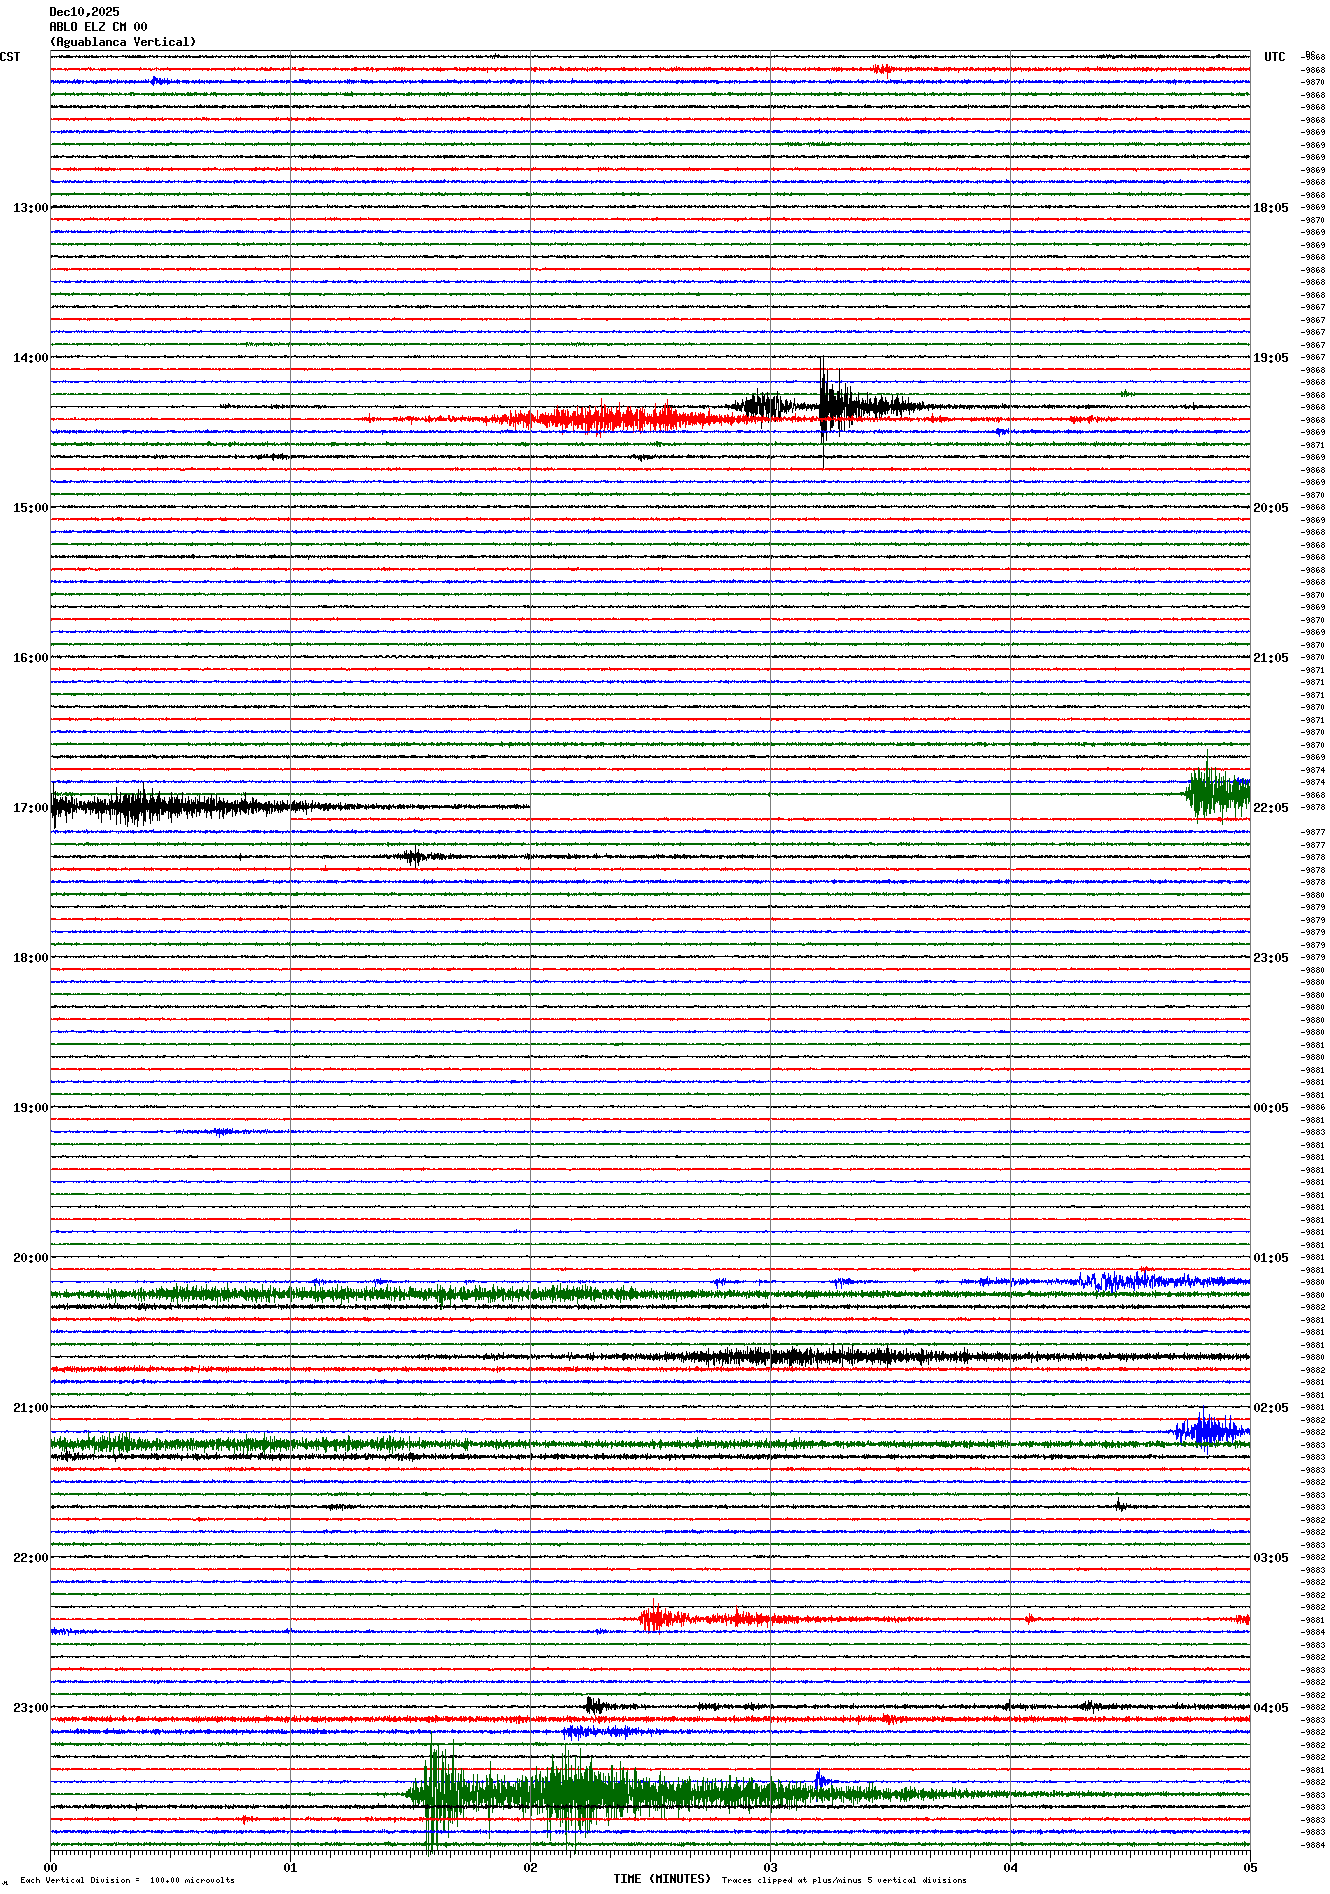Screen dimensions: 1330x1894
Task: Click the 04:05 UTC time label
Action: point(1270,1708)
